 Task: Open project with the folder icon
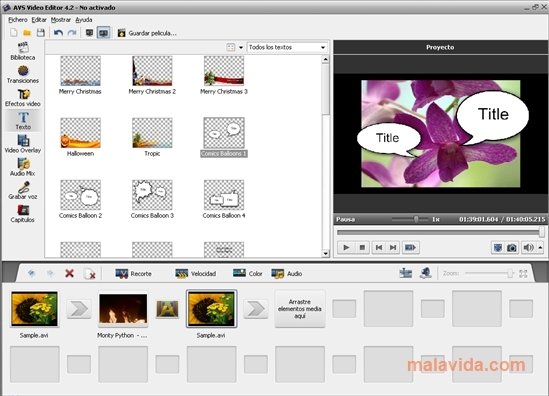tap(27, 33)
